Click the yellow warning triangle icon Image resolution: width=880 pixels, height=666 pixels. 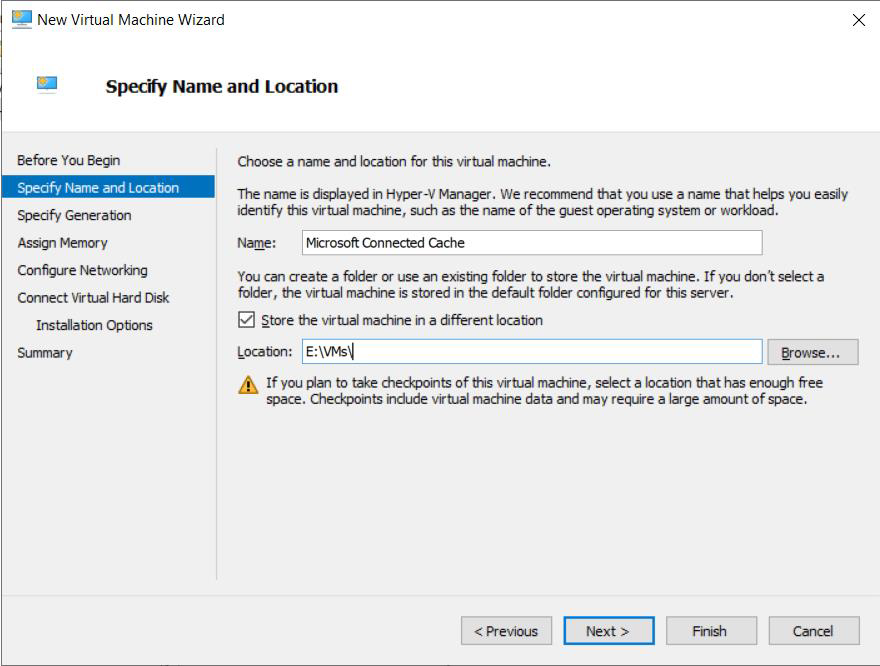248,385
